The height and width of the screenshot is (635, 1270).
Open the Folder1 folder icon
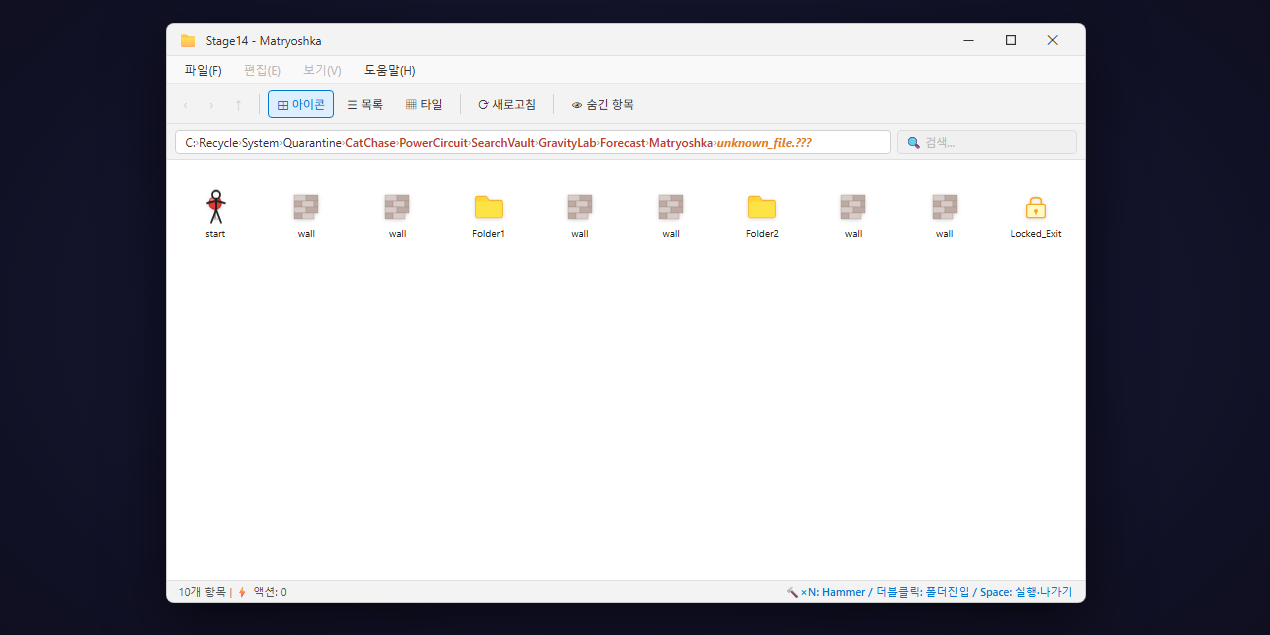click(489, 207)
